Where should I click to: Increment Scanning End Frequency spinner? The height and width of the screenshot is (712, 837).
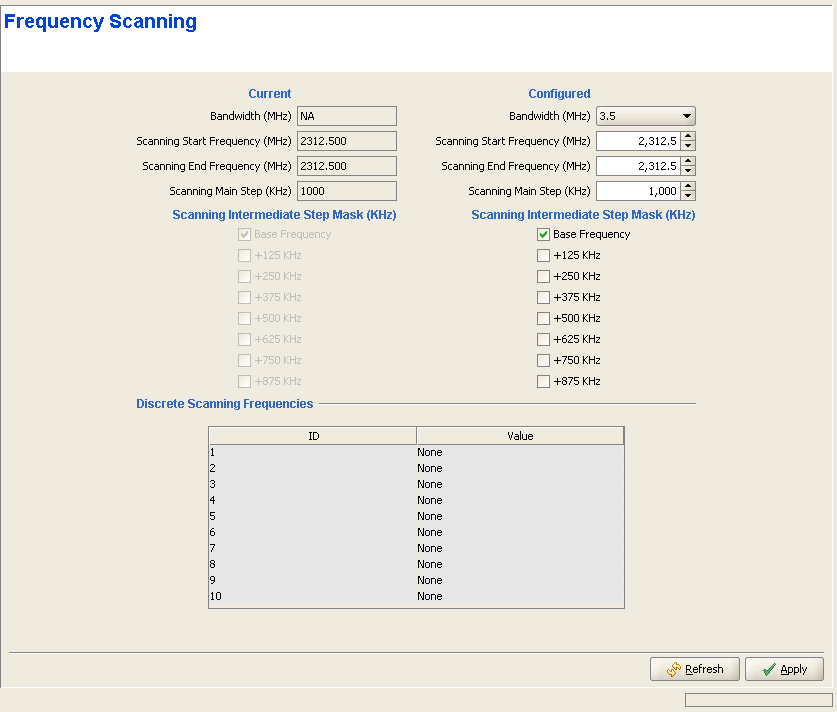[688, 162]
